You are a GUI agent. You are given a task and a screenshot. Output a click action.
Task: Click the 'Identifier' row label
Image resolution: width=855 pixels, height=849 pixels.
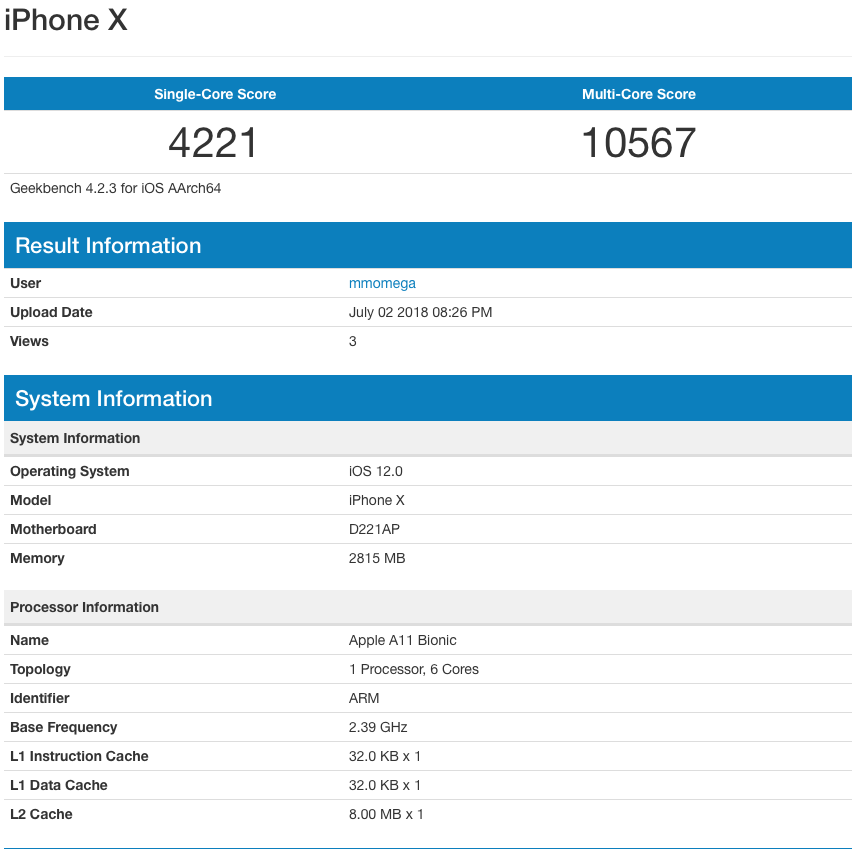point(40,699)
